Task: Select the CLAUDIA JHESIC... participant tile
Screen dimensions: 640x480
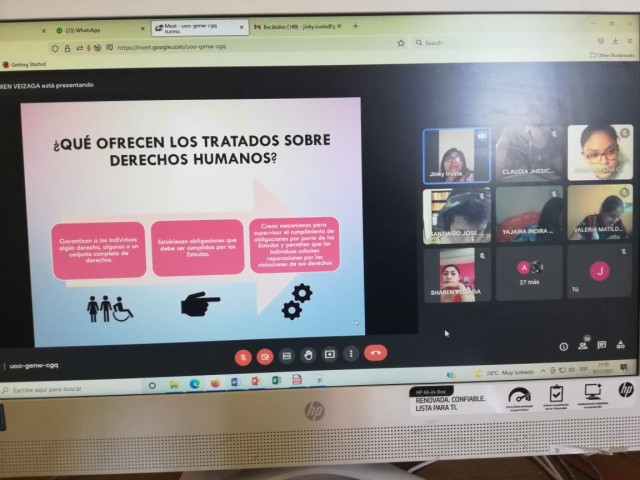Action: (529, 153)
